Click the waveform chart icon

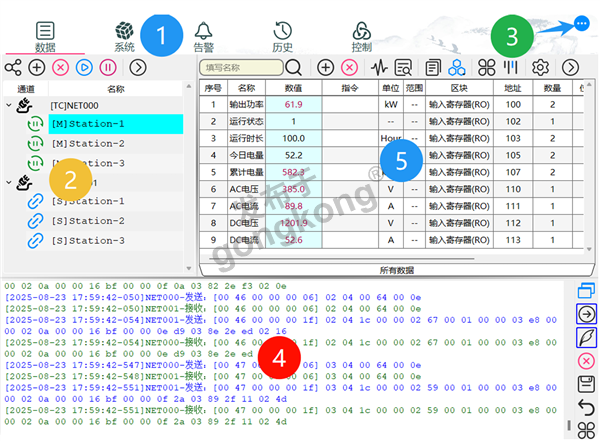point(380,67)
